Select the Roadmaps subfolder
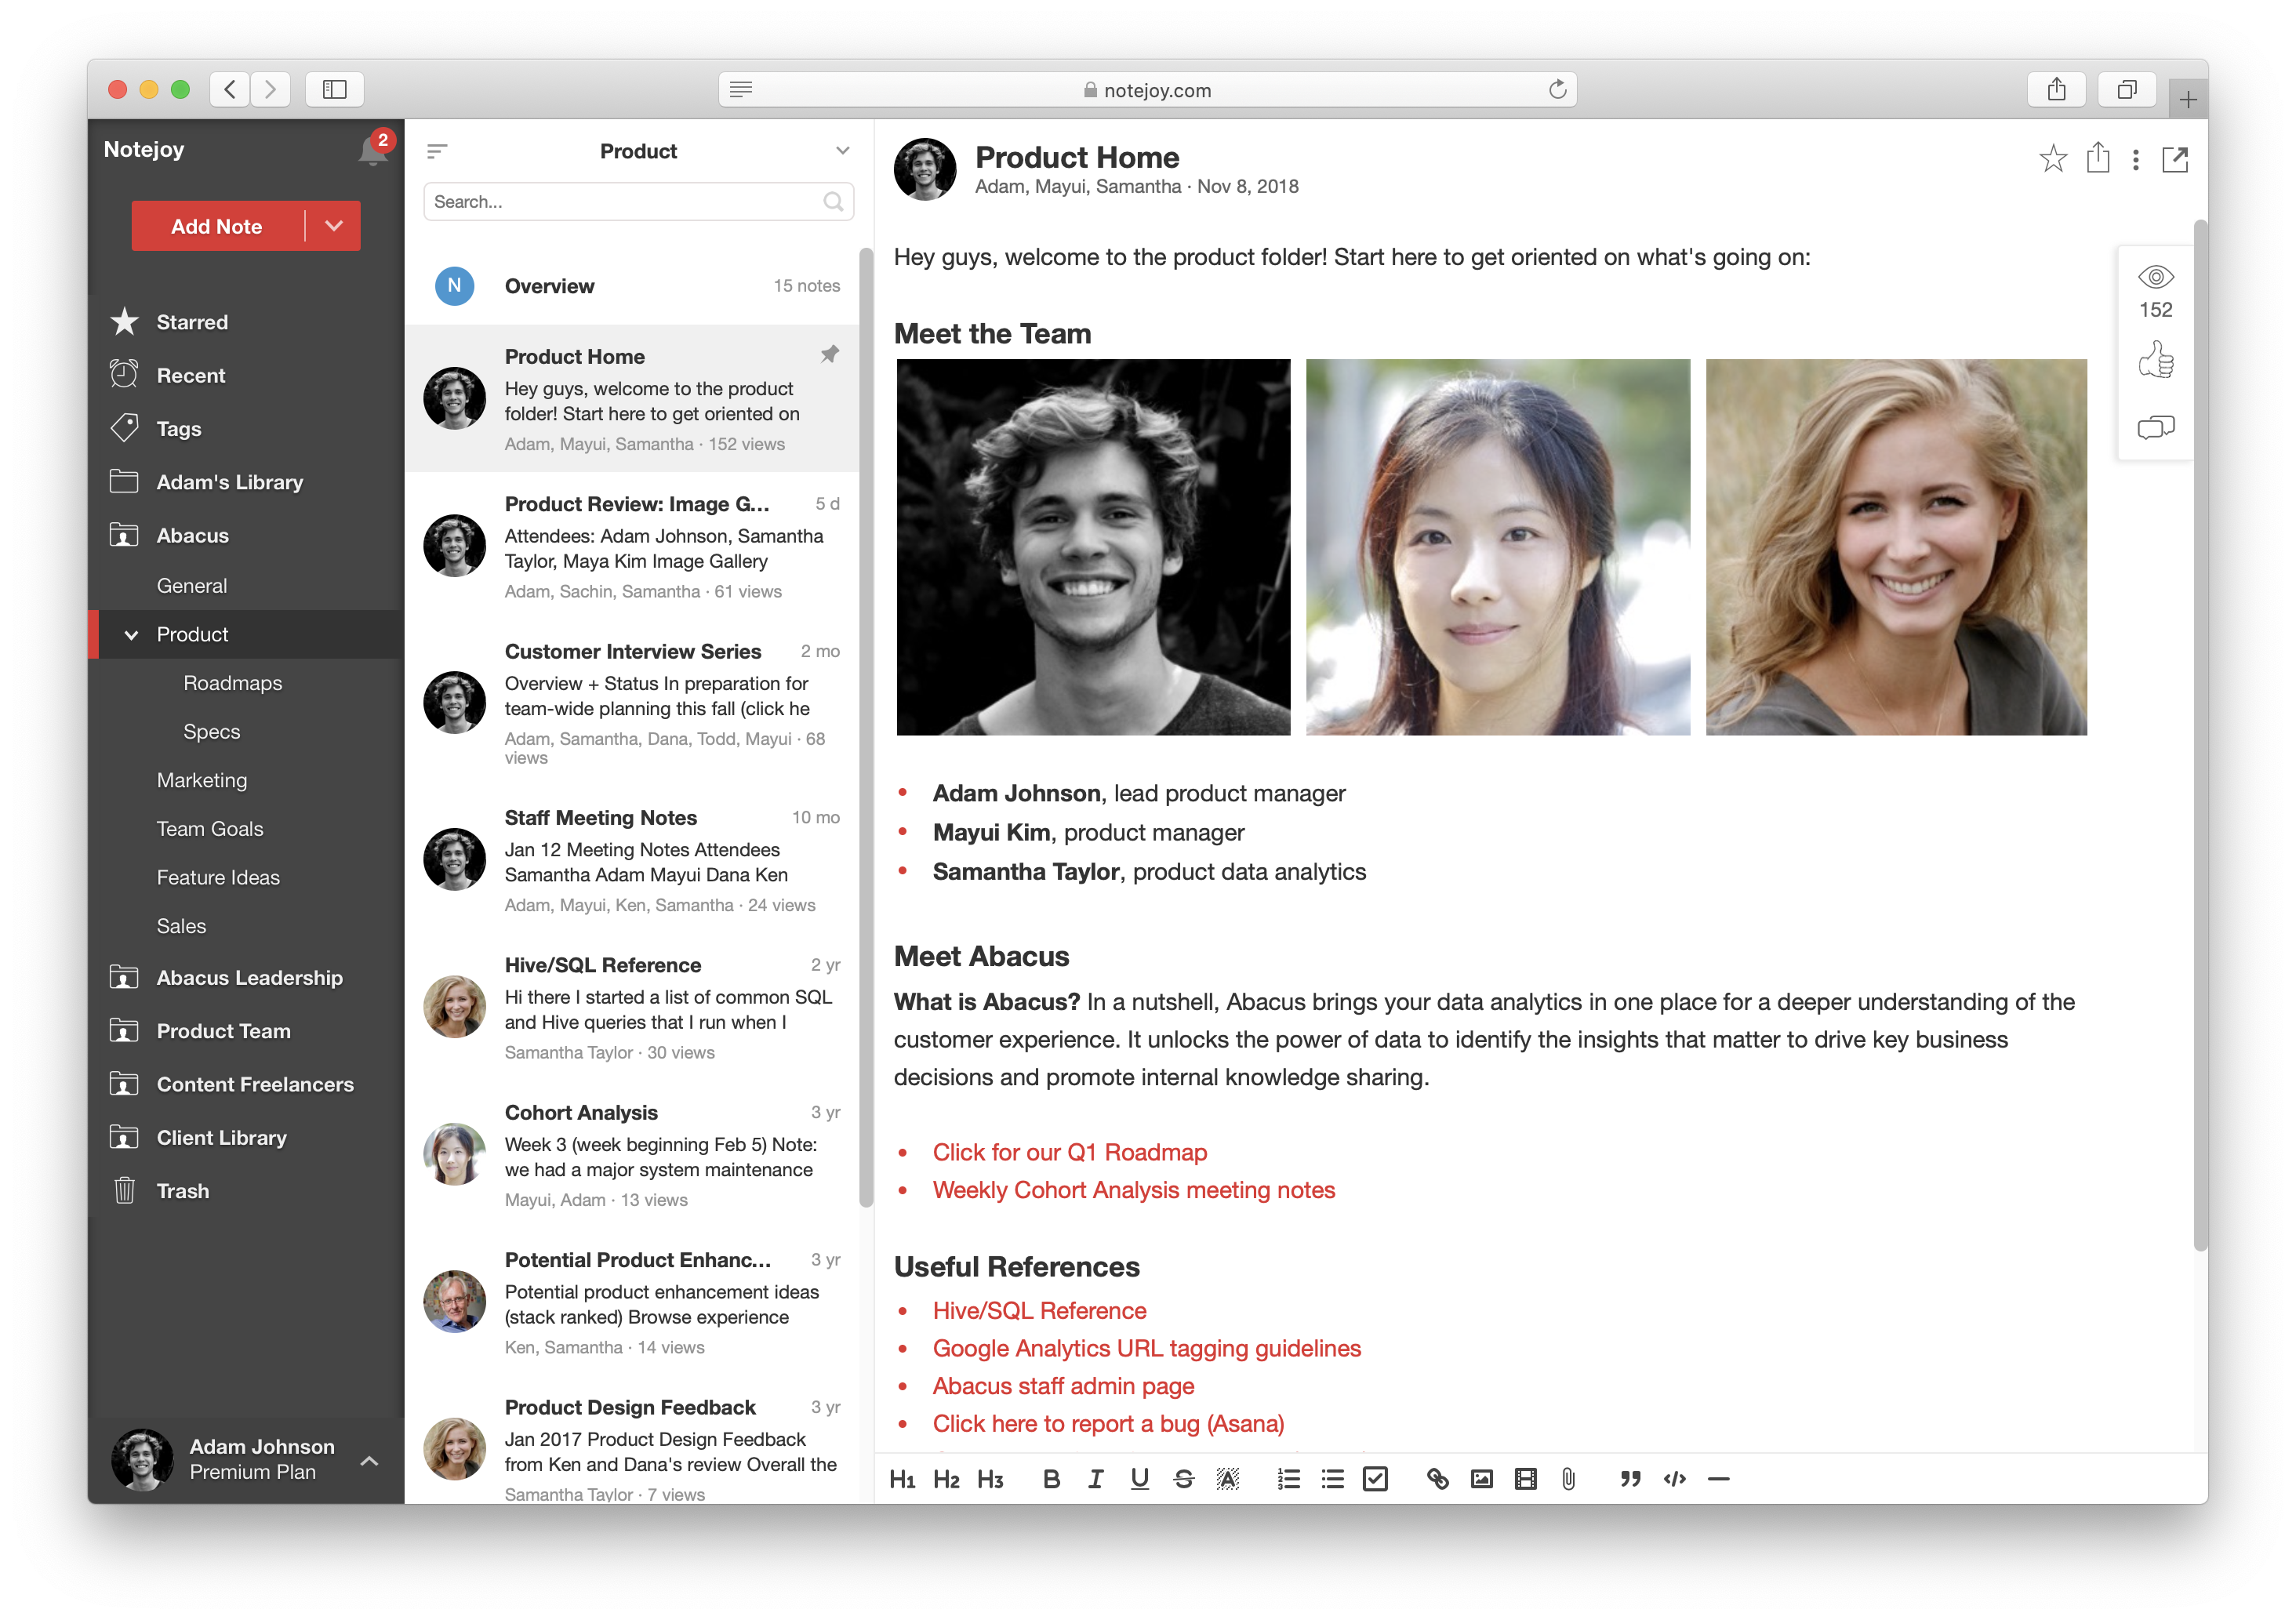This screenshot has height=1620, width=2296. pyautogui.click(x=233, y=683)
